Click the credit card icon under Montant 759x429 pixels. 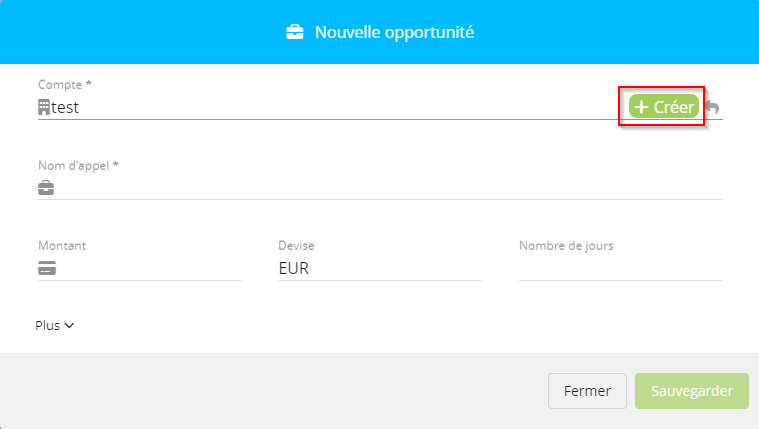(46, 268)
